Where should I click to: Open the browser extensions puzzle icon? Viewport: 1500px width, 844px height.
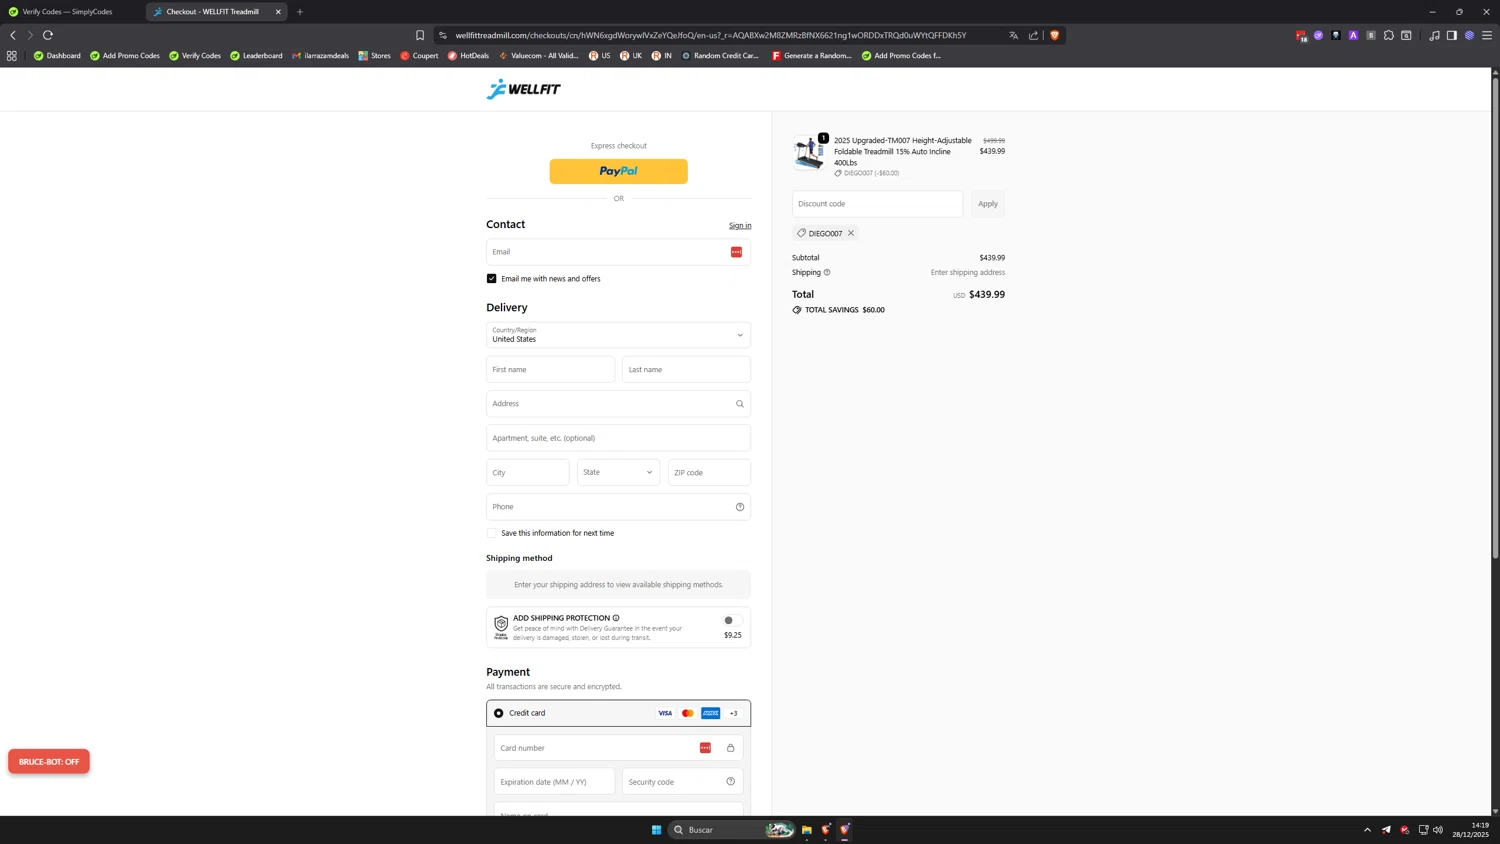coord(1388,35)
